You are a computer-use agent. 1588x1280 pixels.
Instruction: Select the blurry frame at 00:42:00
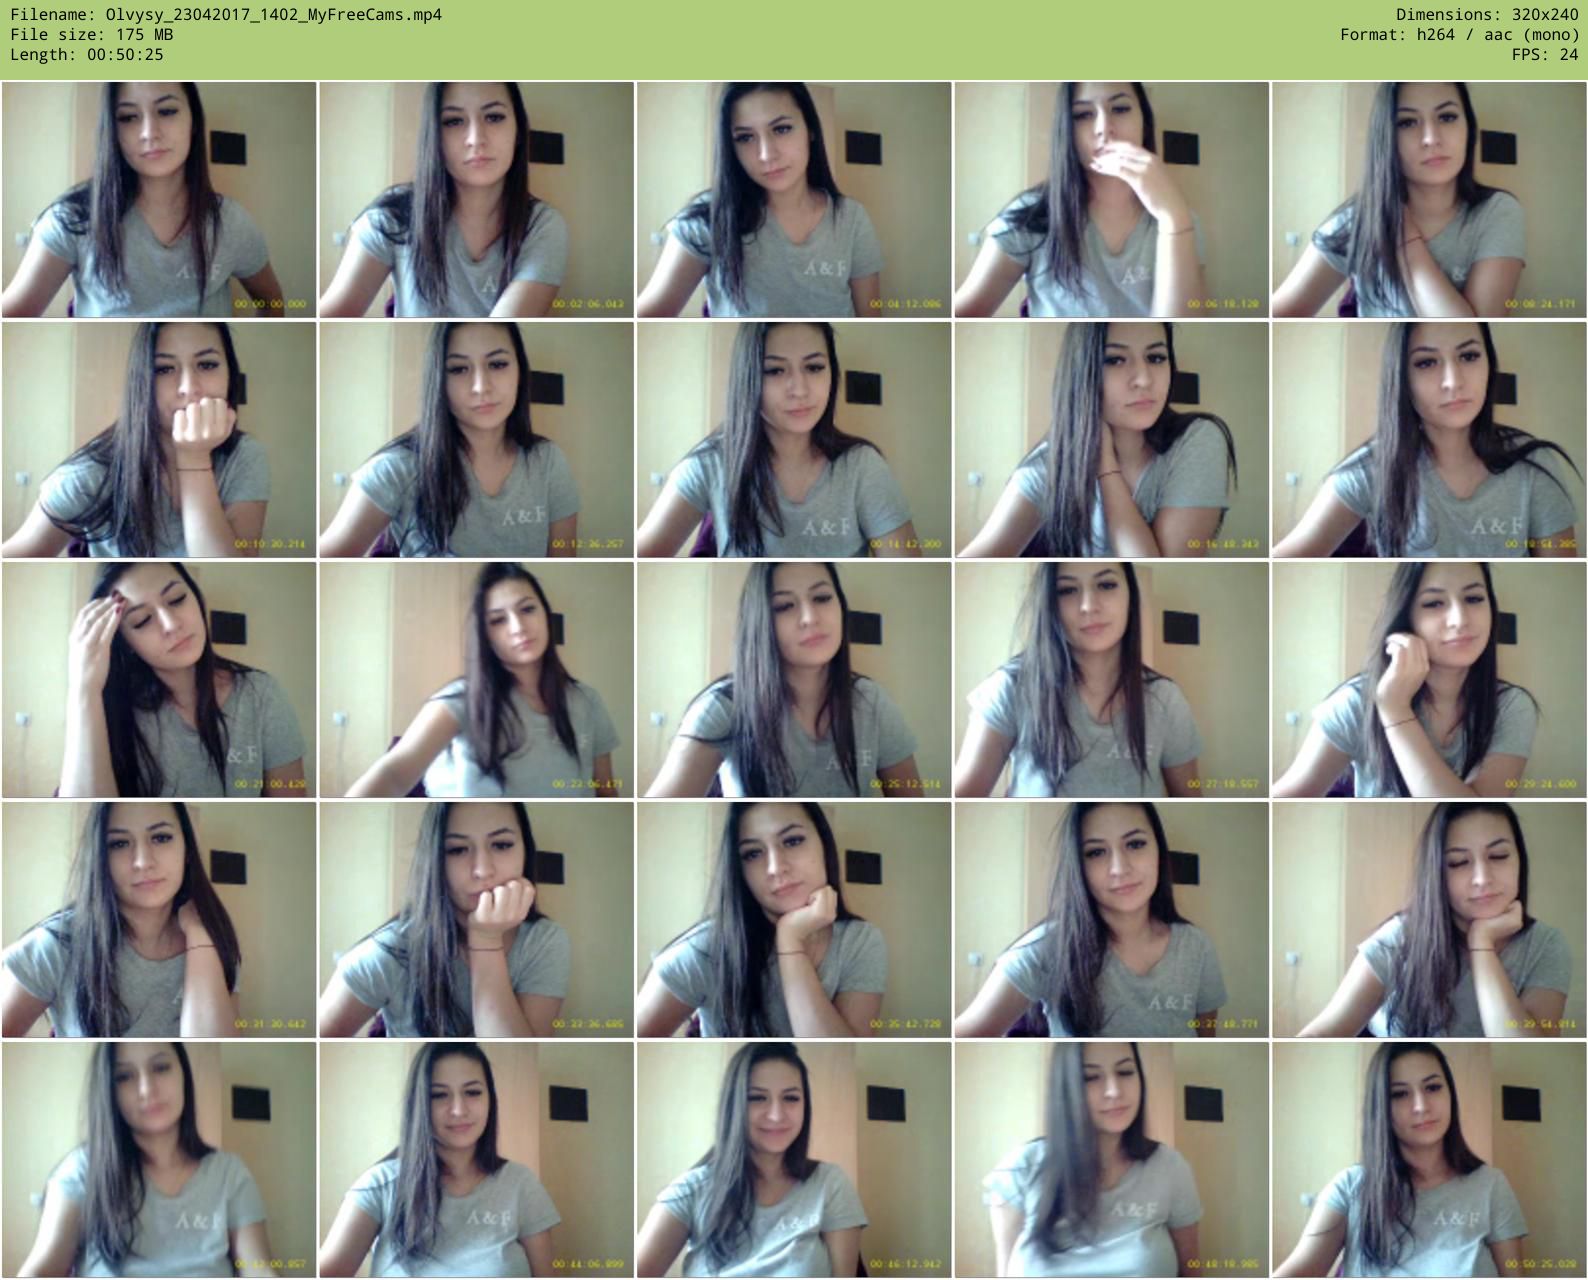point(159,1160)
